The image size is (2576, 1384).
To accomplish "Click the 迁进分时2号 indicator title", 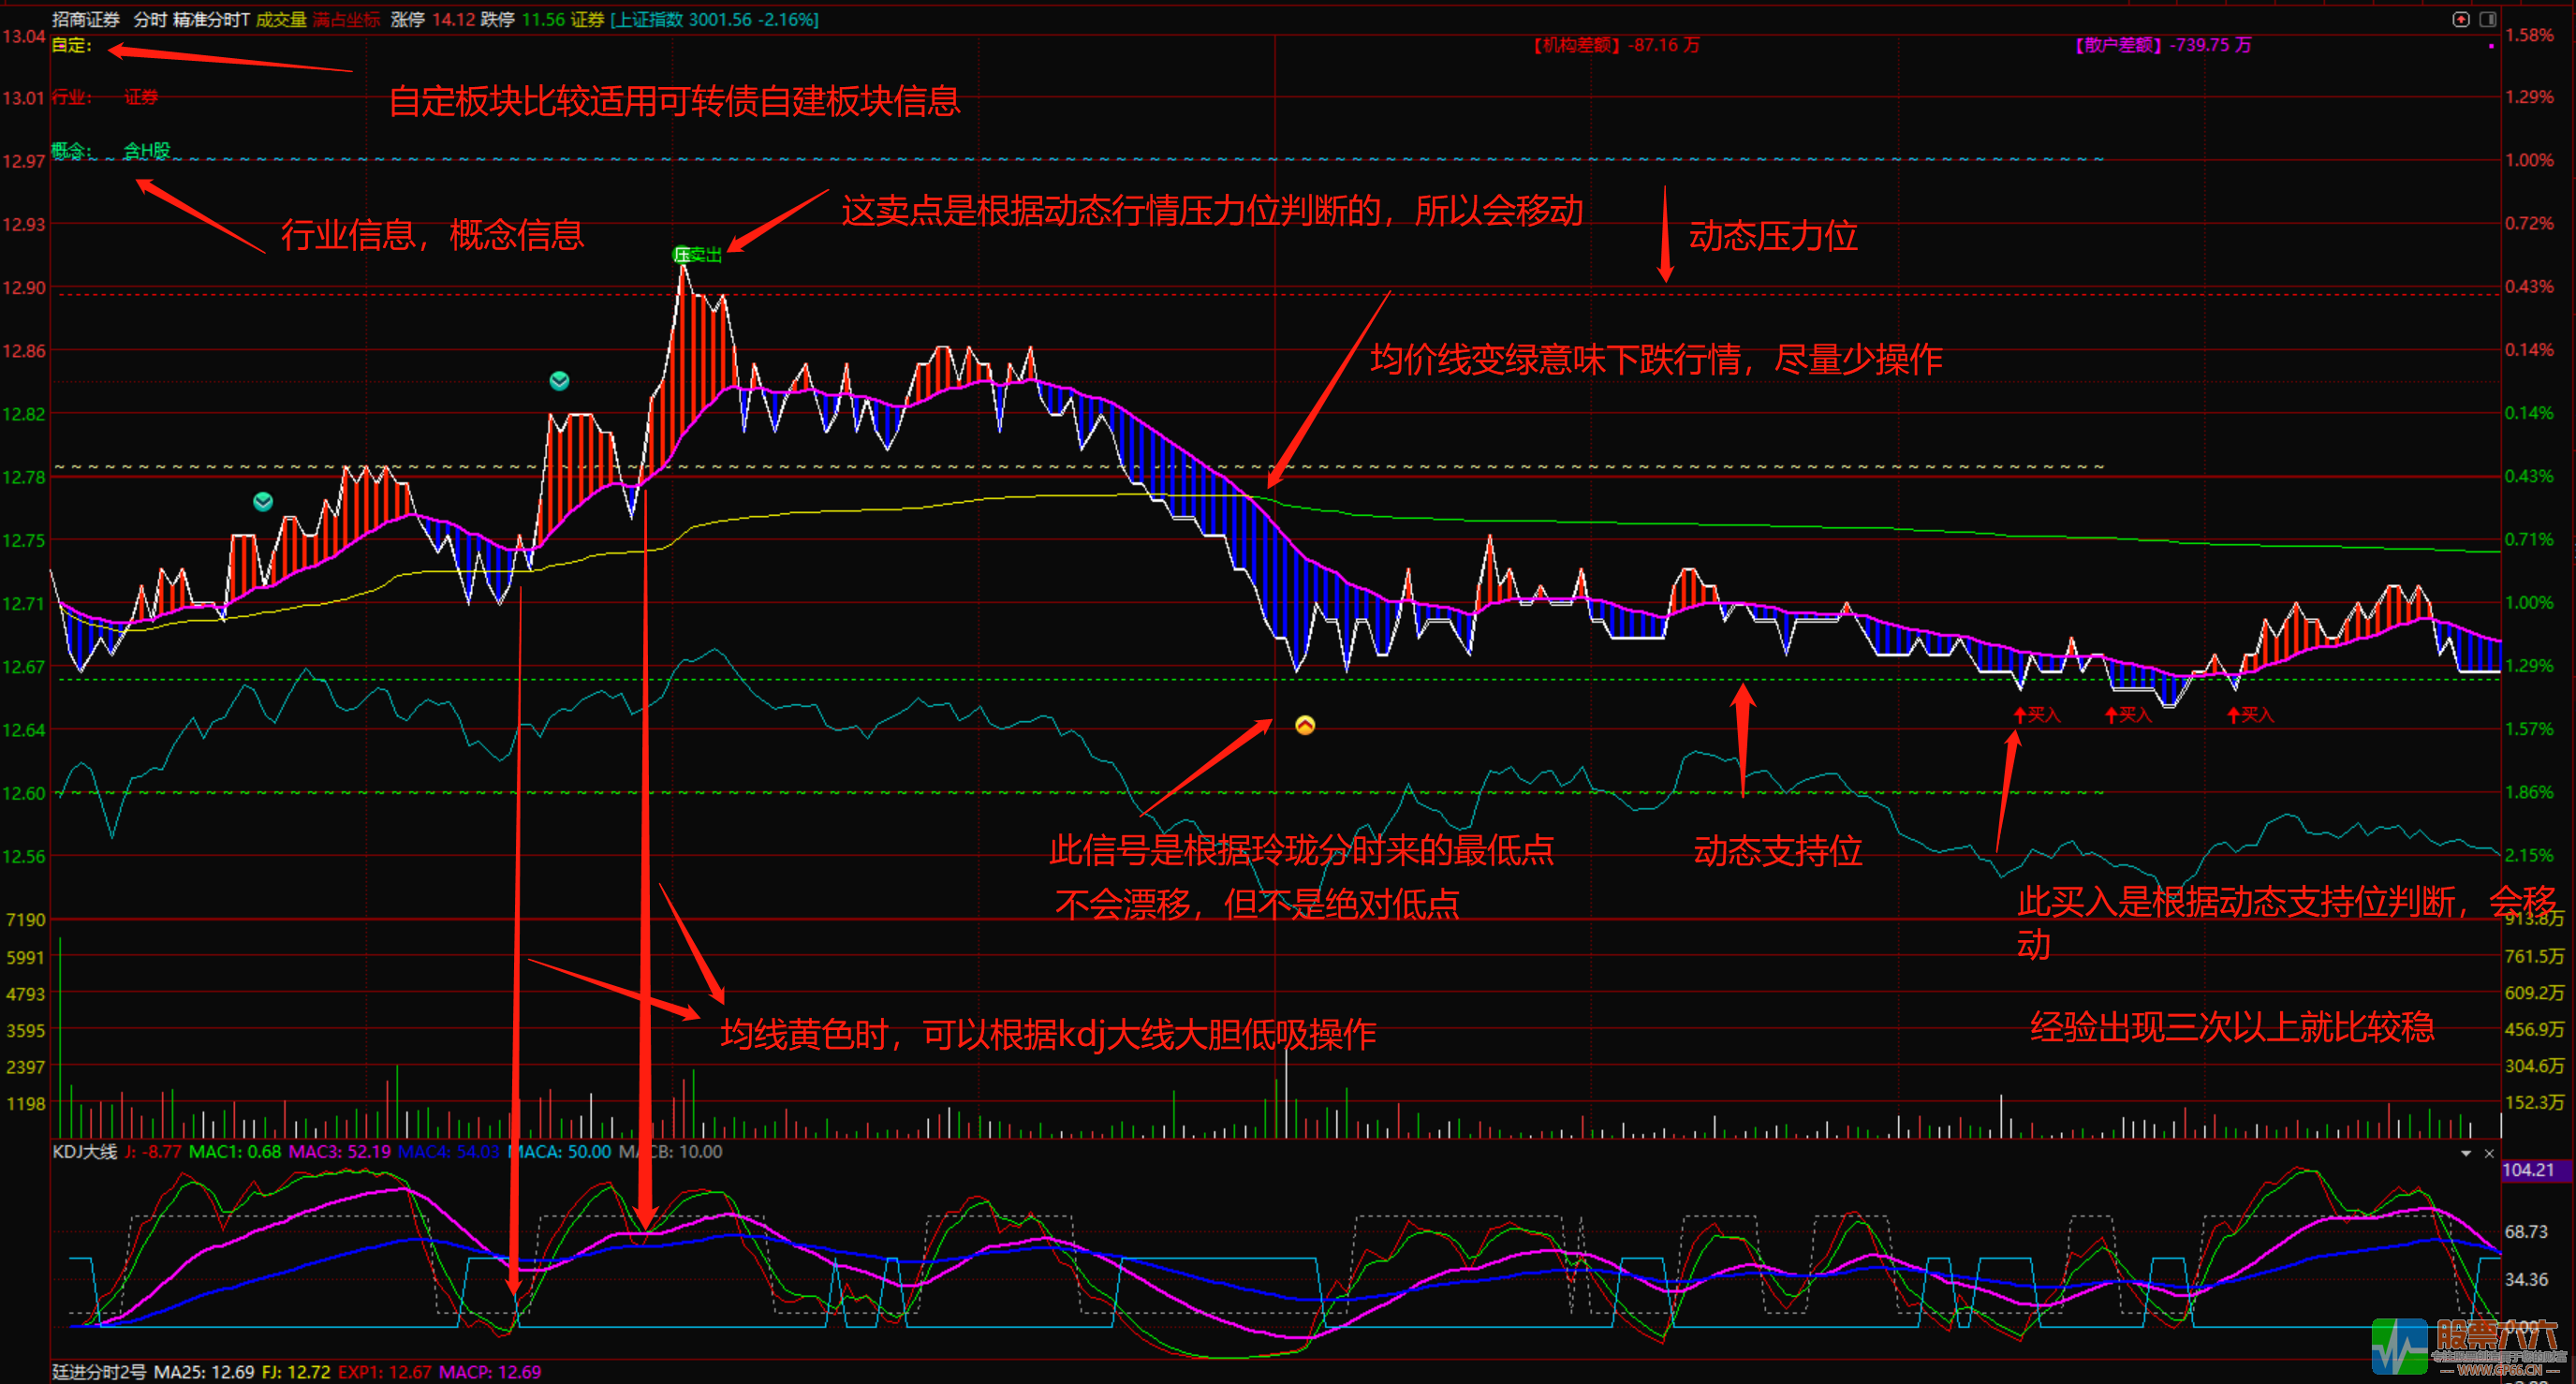I will (x=99, y=1372).
